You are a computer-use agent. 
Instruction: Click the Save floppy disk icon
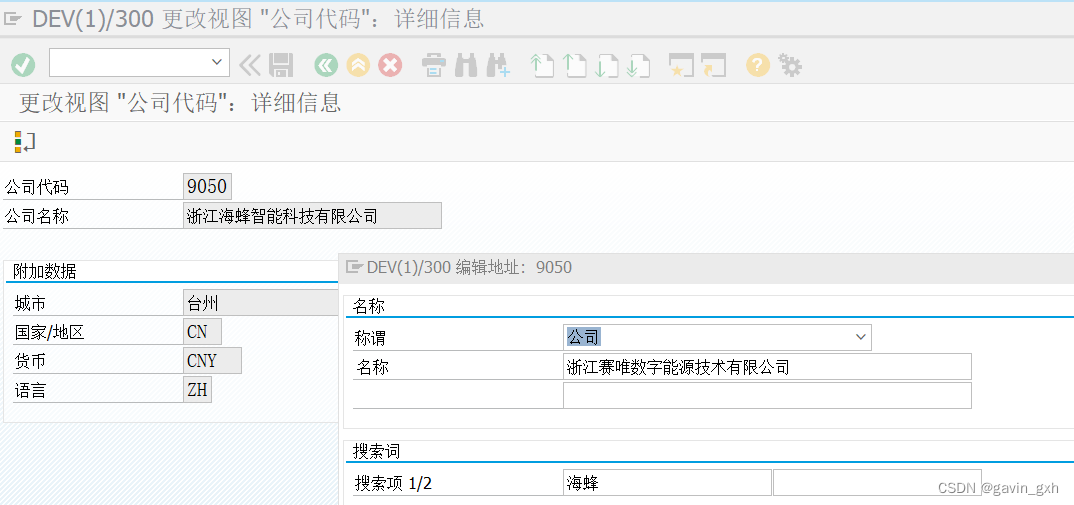coord(281,66)
